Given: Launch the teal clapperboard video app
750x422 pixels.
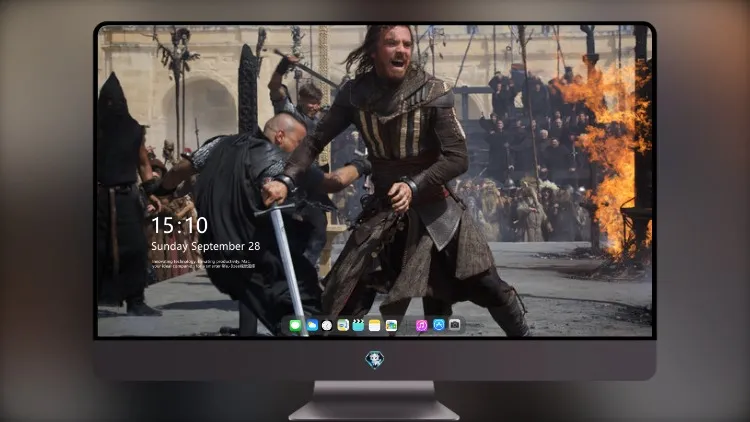Looking at the screenshot, I should pyautogui.click(x=358, y=325).
